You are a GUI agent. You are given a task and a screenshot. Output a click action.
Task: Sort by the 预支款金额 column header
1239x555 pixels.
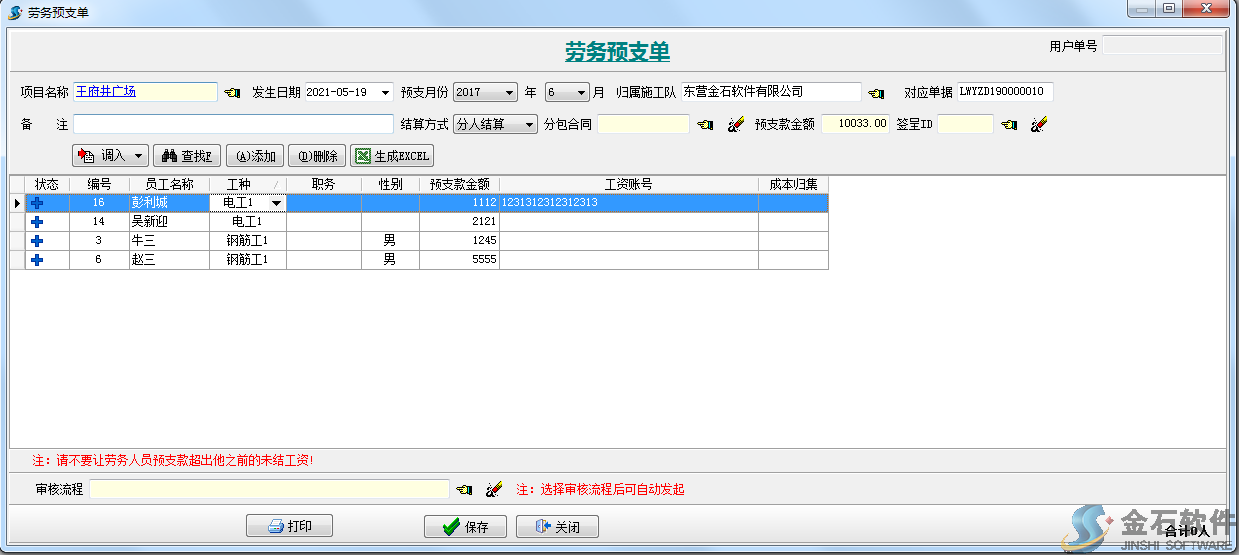point(459,185)
